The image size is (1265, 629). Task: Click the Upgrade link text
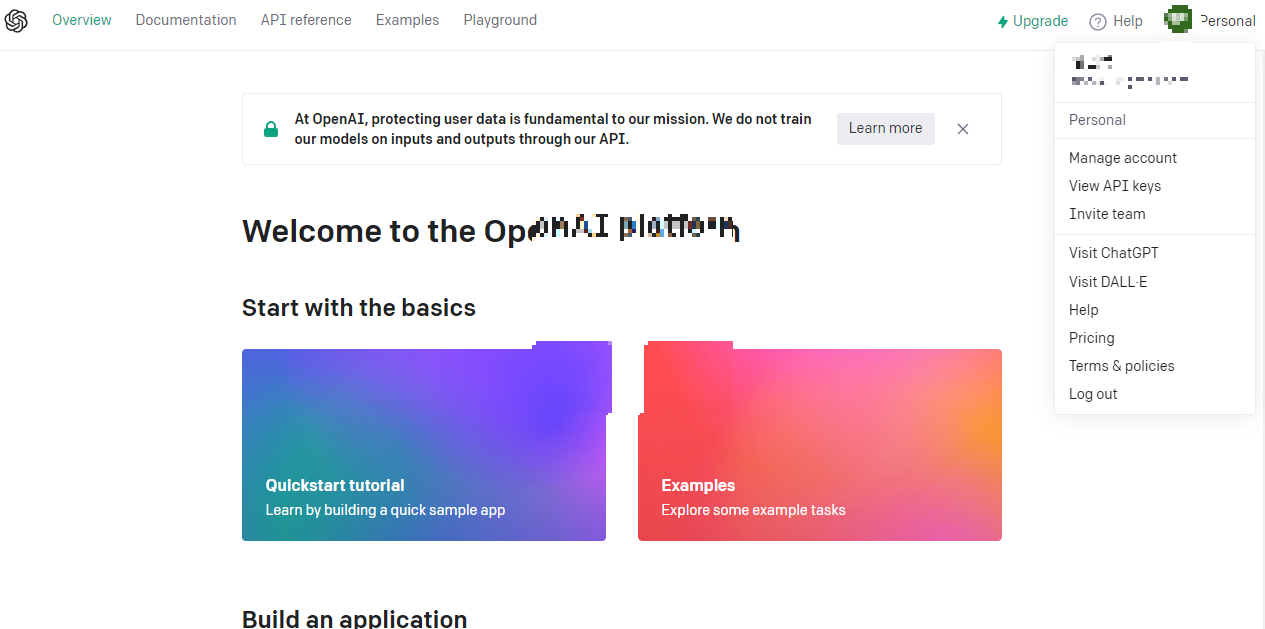pos(1040,21)
